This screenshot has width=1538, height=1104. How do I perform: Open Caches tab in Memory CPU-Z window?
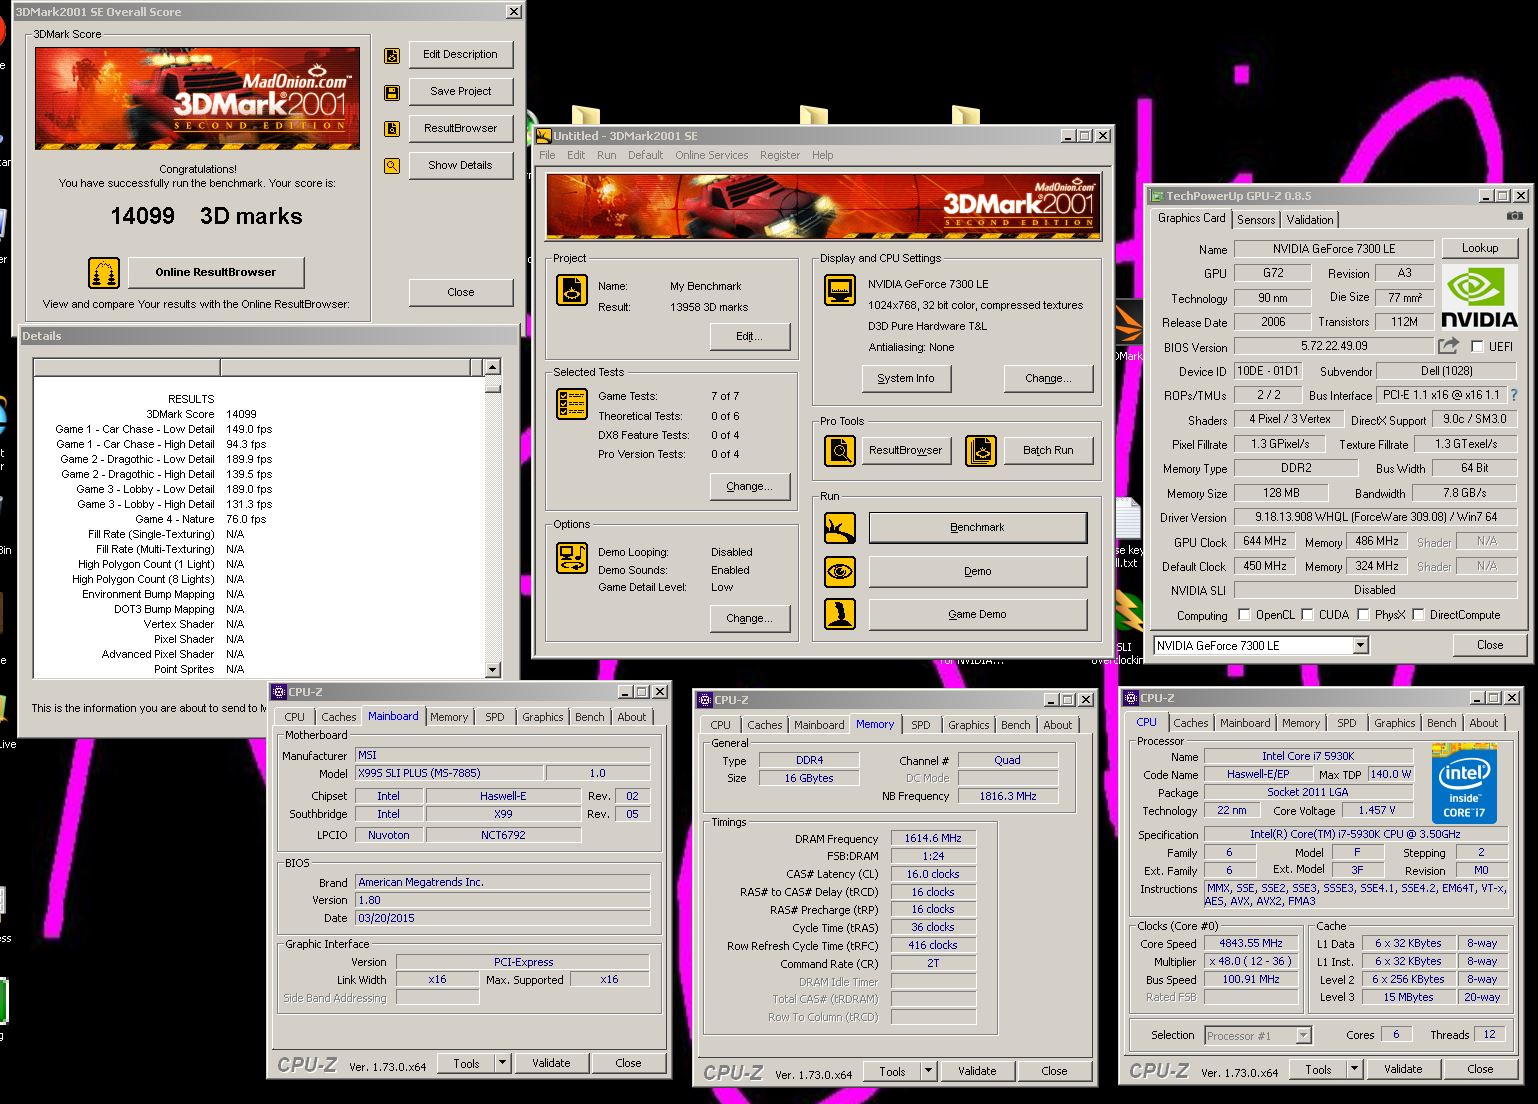tap(765, 725)
